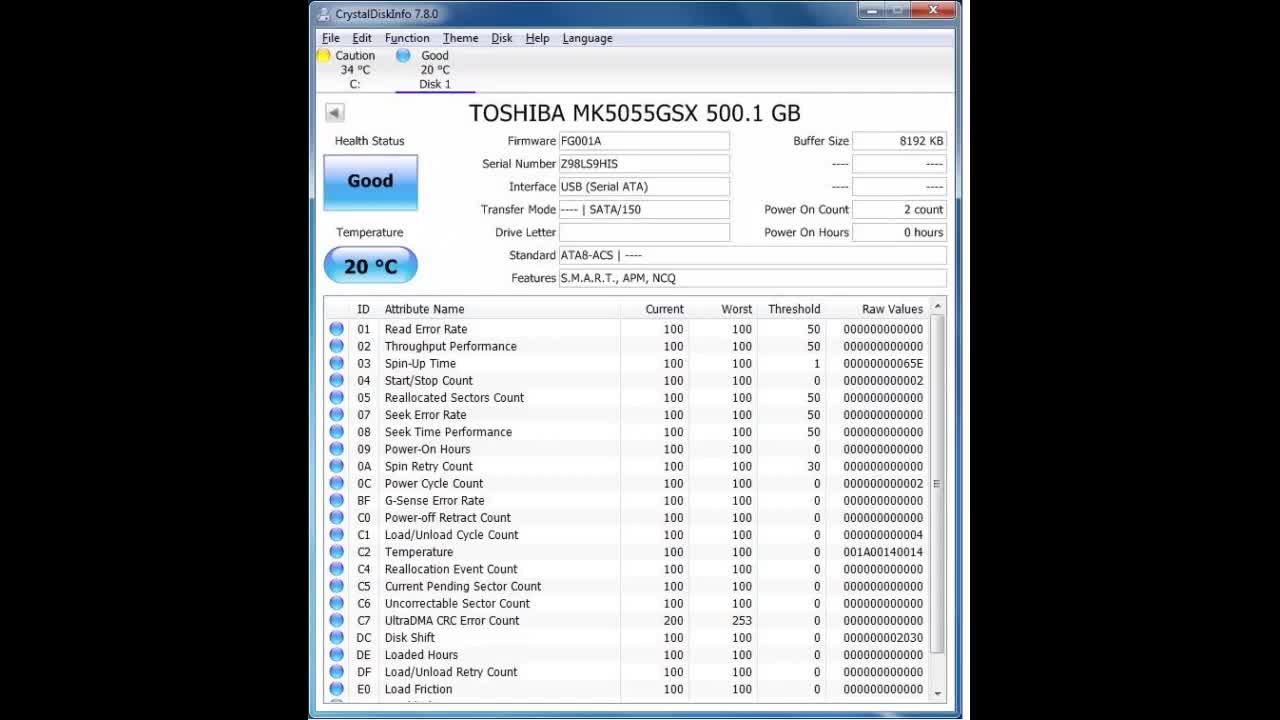The height and width of the screenshot is (720, 1280).
Task: Select the Disk 1 tab
Action: pos(434,70)
